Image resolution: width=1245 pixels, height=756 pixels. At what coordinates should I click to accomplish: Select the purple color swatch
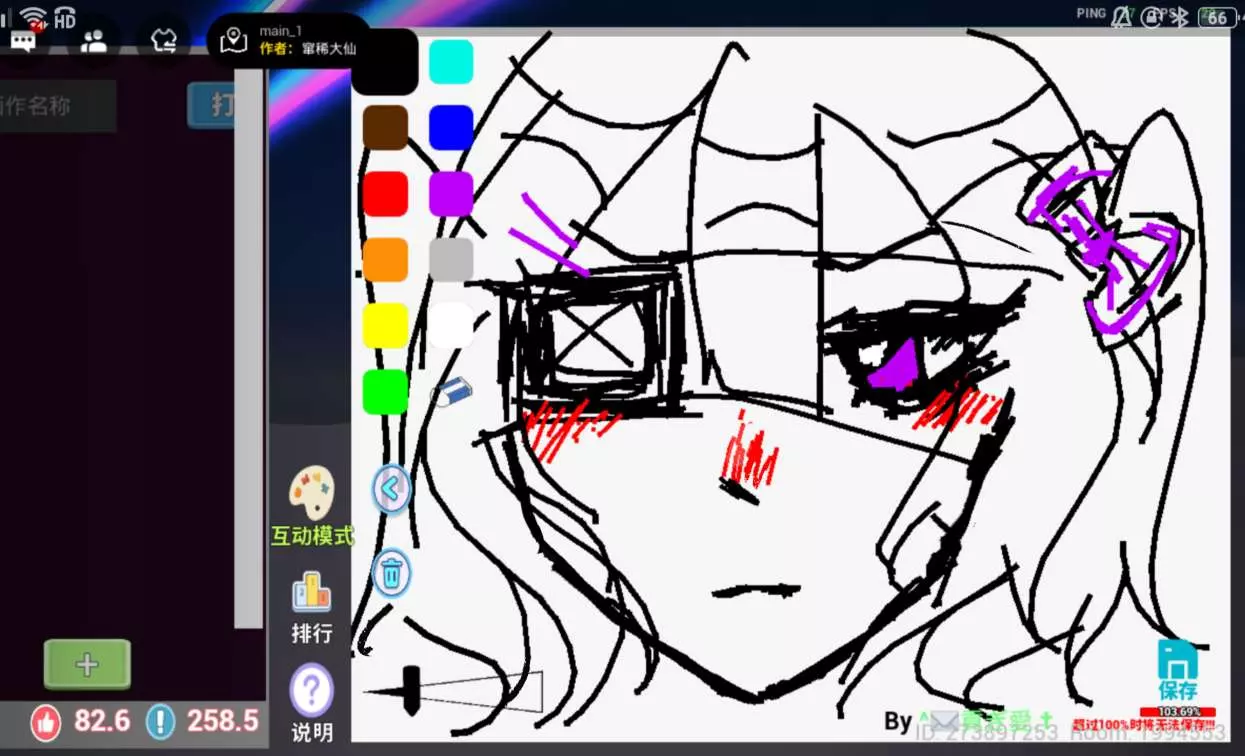pyautogui.click(x=451, y=194)
